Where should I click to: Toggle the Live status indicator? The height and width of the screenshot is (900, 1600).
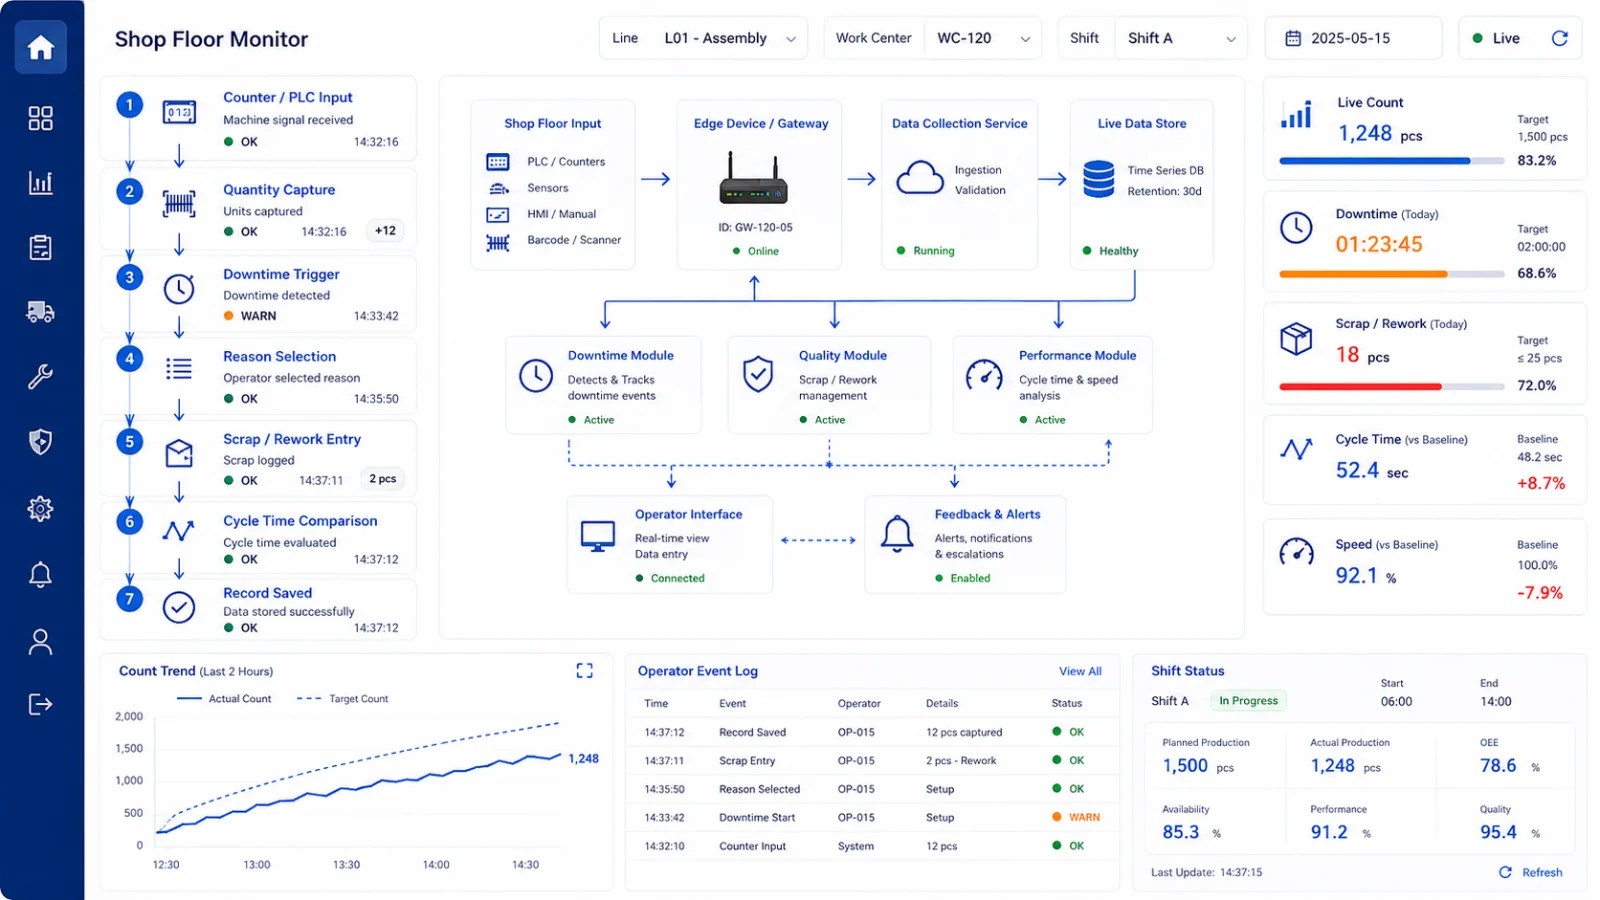tap(1496, 38)
